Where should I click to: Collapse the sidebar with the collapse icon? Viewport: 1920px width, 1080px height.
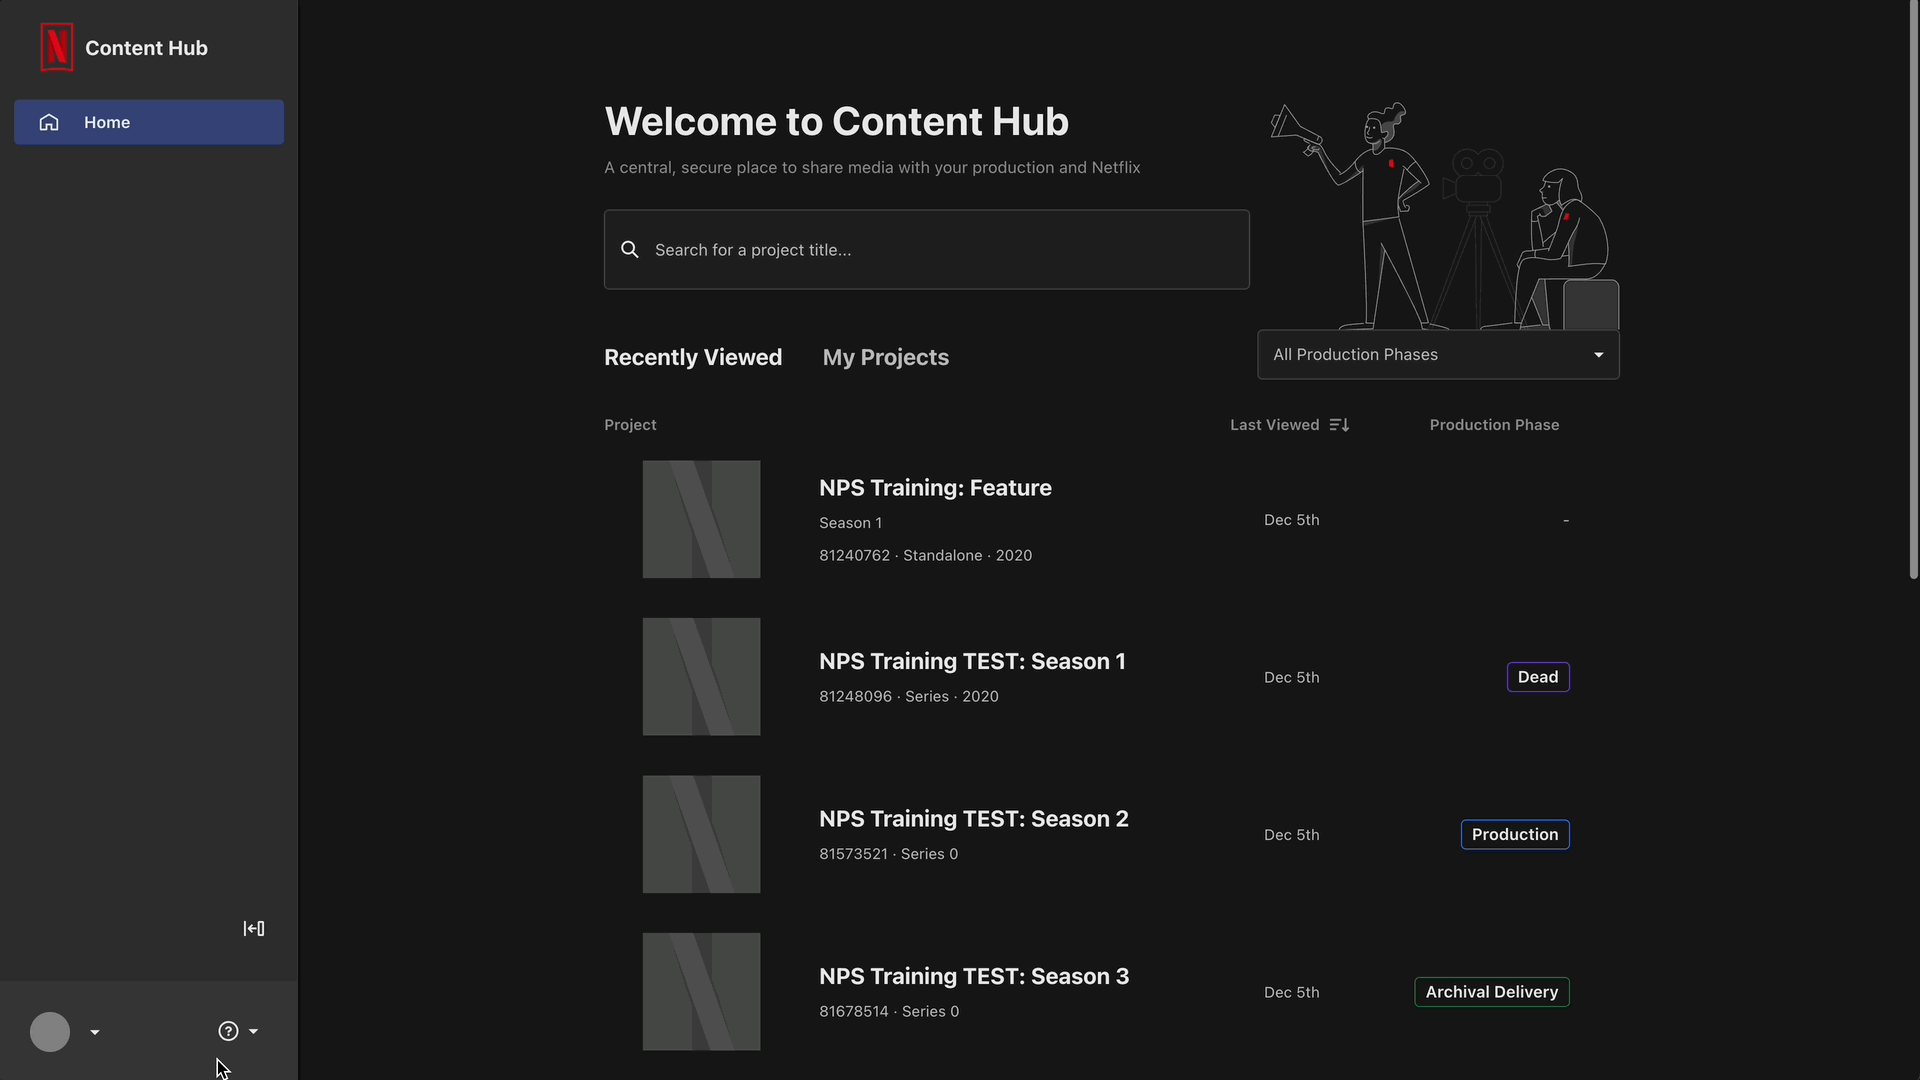pos(254,929)
